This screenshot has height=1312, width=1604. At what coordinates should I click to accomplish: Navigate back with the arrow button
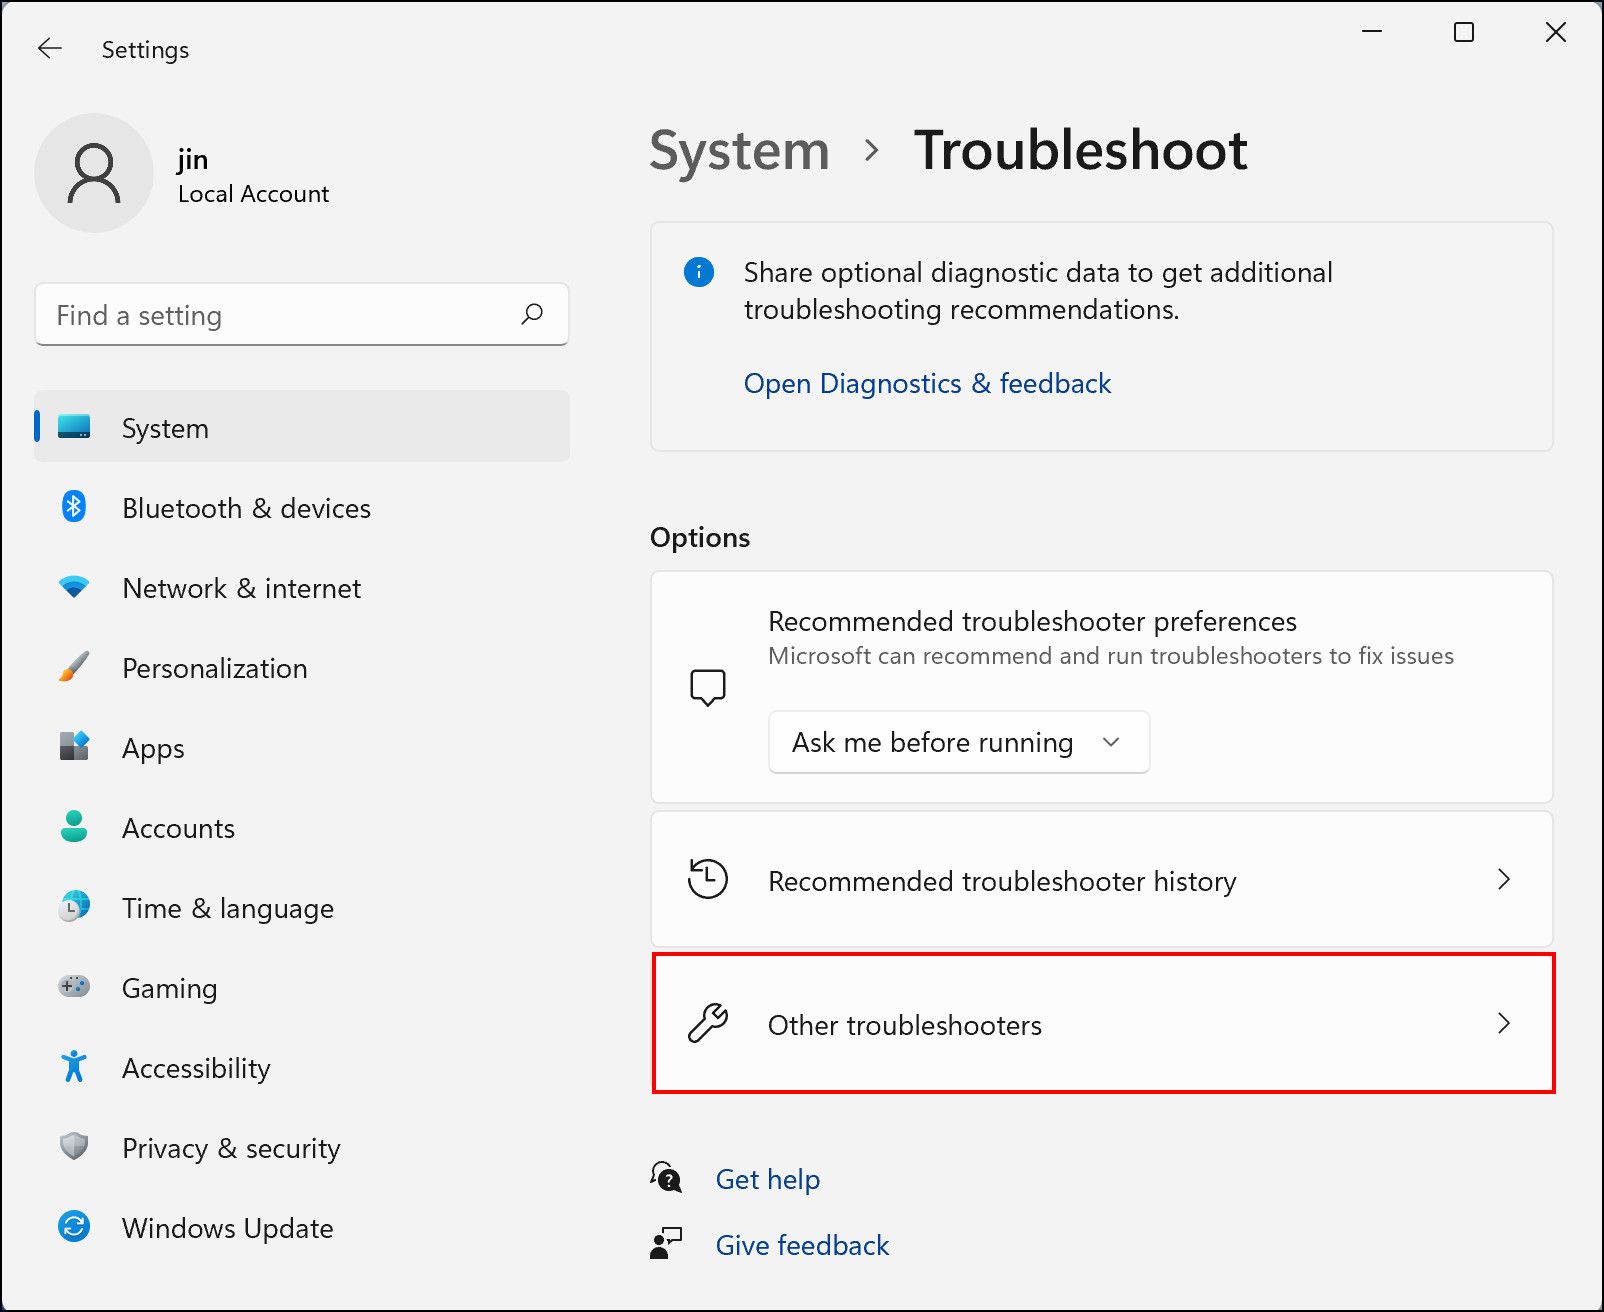click(49, 48)
